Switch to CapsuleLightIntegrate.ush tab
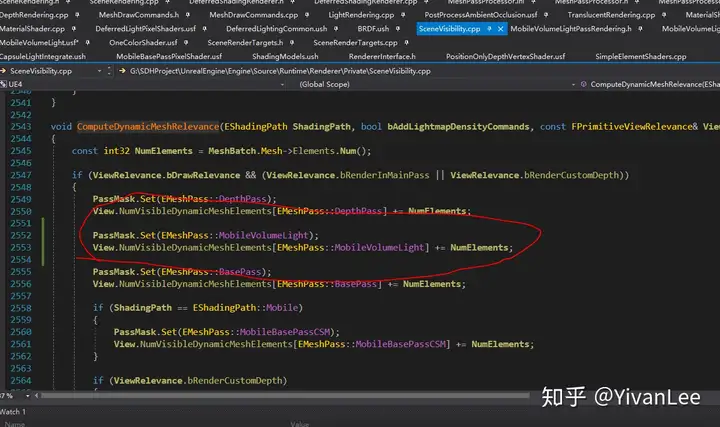Image resolution: width=720 pixels, height=427 pixels. (x=42, y=56)
